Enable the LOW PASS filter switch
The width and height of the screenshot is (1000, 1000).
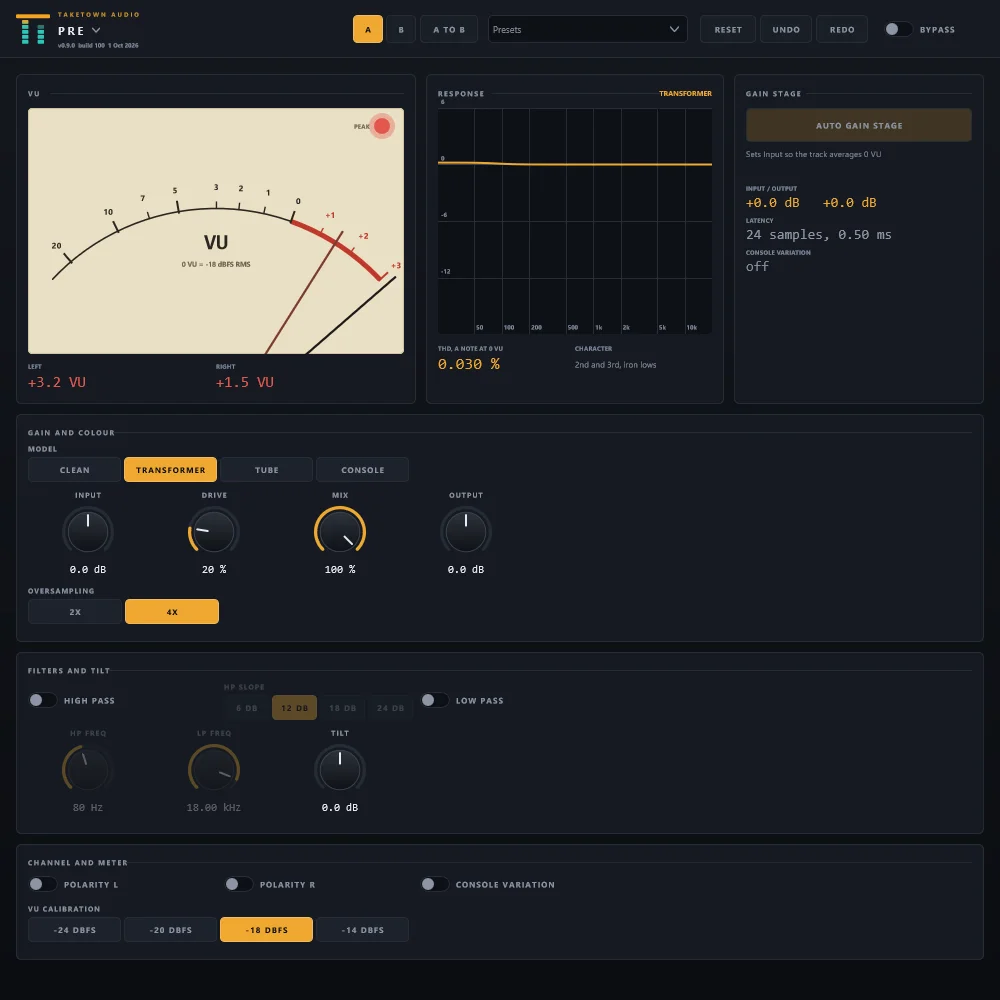coord(434,700)
